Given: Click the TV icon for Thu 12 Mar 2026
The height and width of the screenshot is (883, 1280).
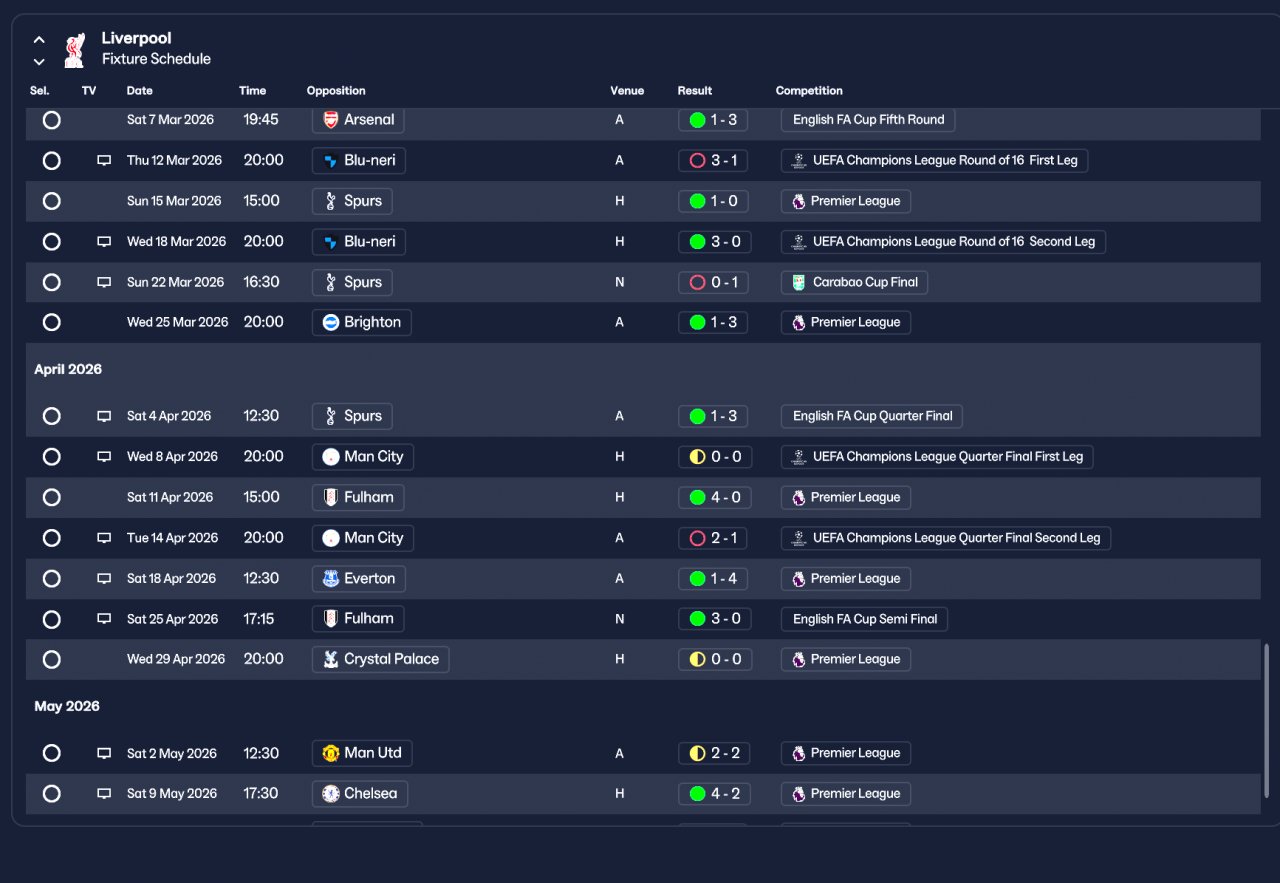Looking at the screenshot, I should (104, 160).
